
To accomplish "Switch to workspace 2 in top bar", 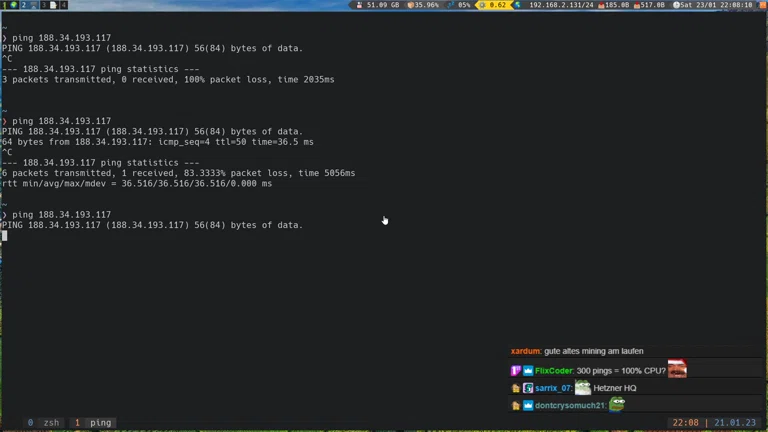I will 25,5.
